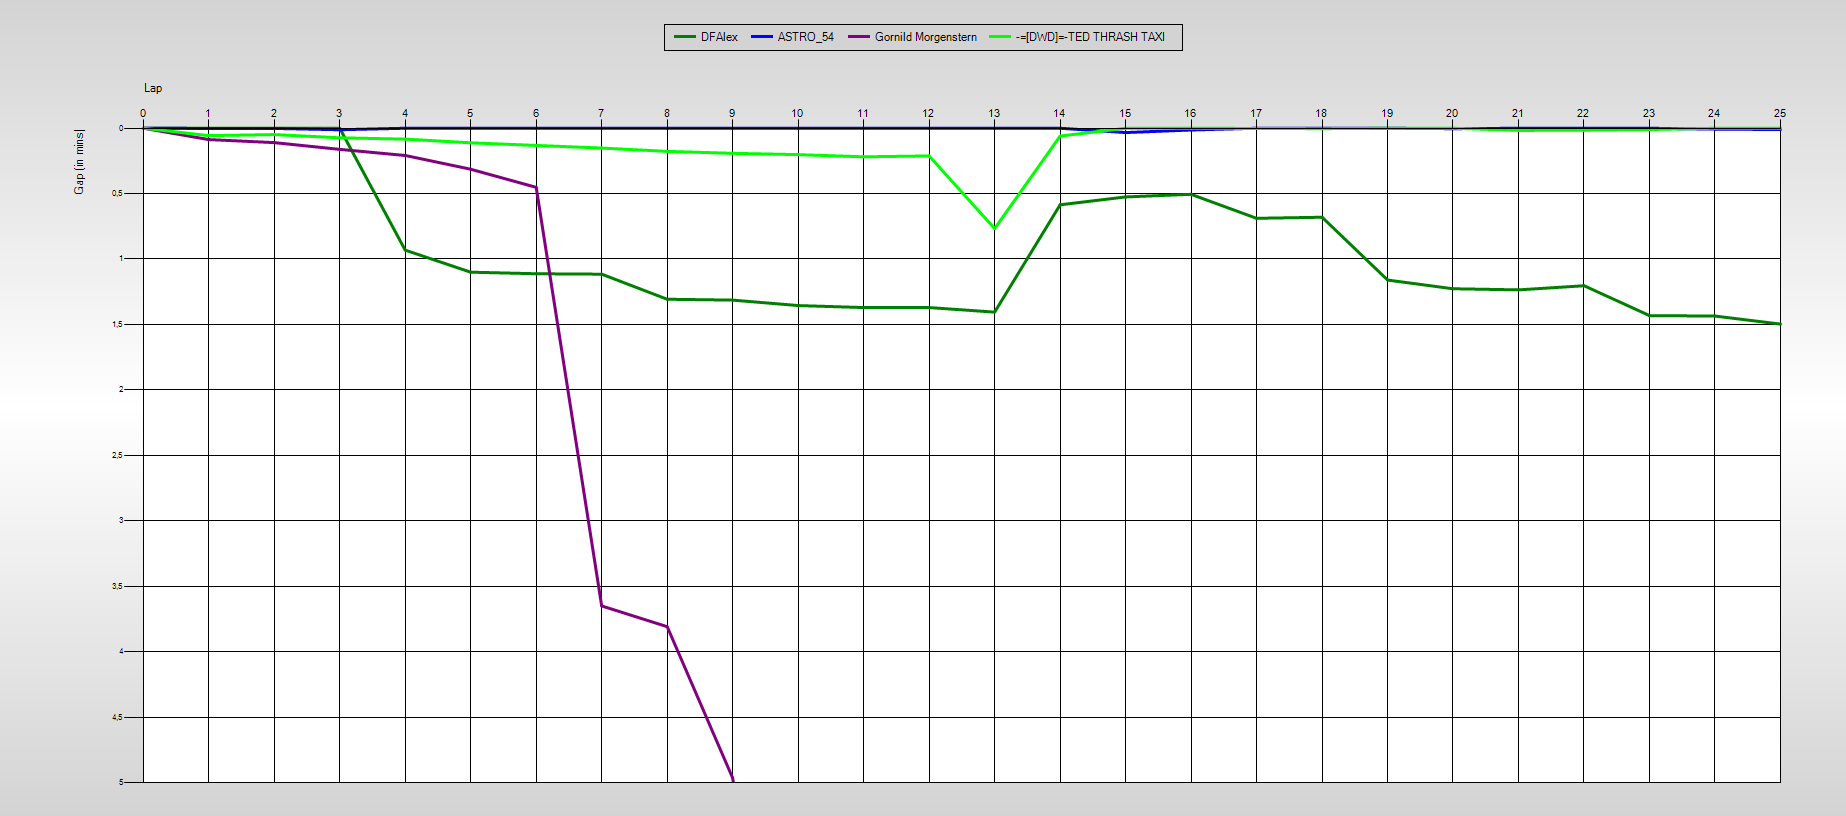Click the 5 gap axis label
This screenshot has width=1846, height=816.
pos(121,782)
